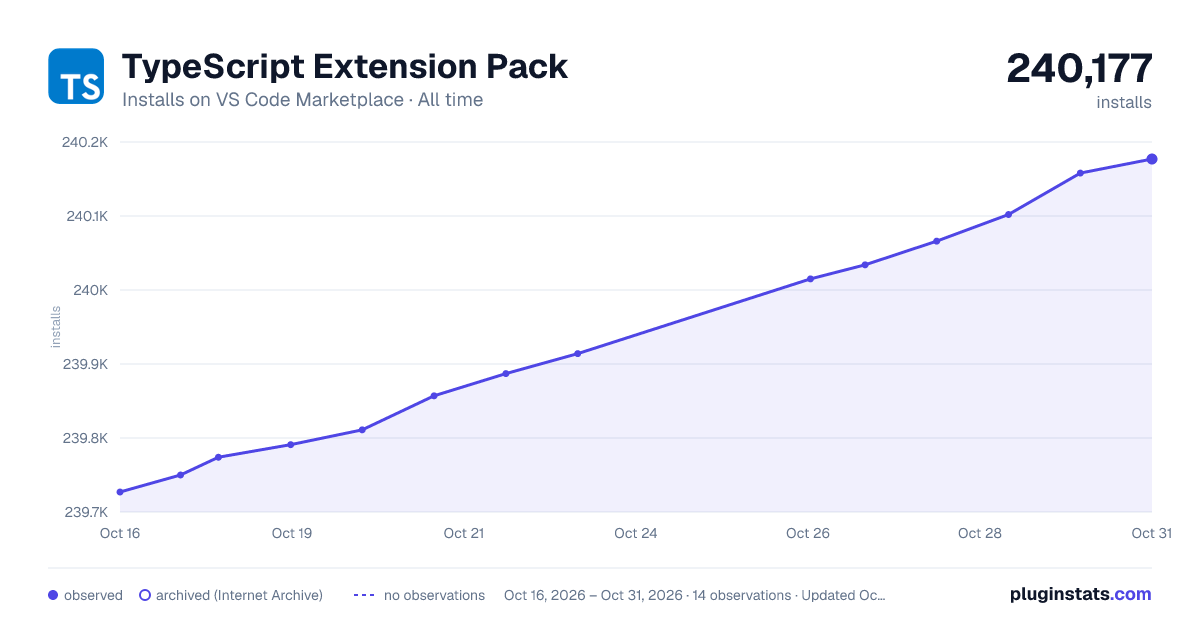Click the 239.7K y-axis label
1200x630 pixels.
click(x=85, y=512)
